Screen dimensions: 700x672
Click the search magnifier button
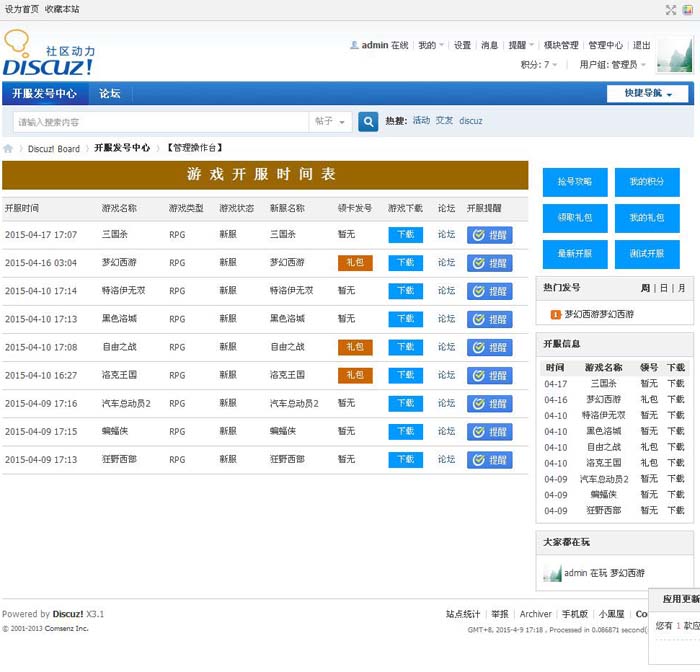[x=368, y=121]
